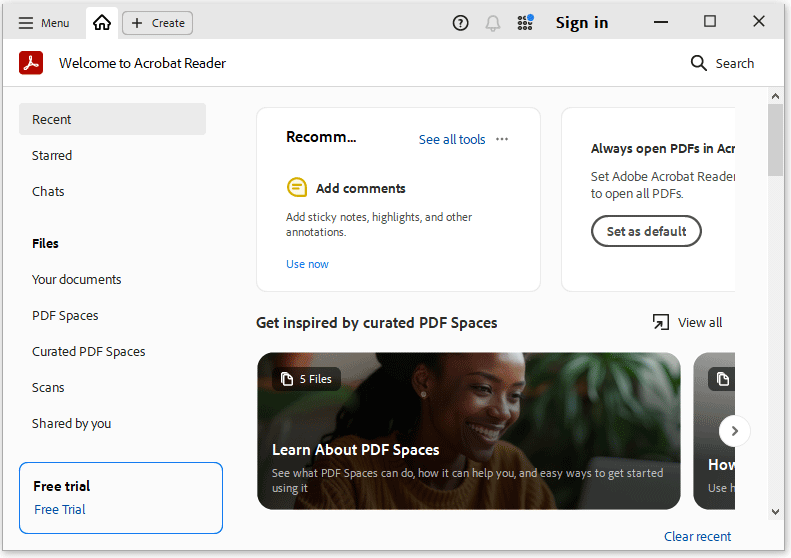Click the Always open PDFs card heading
Image resolution: width=791 pixels, height=558 pixels.
[662, 149]
